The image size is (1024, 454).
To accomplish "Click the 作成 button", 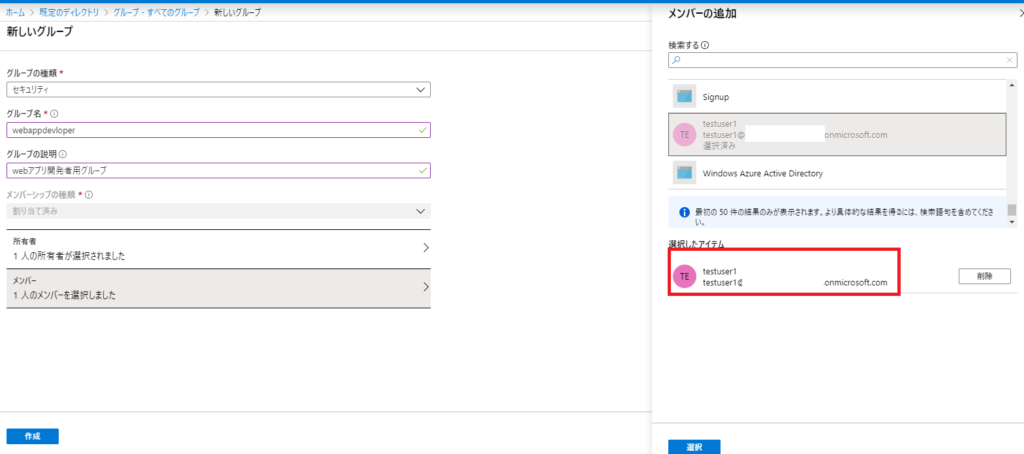I will 33,436.
